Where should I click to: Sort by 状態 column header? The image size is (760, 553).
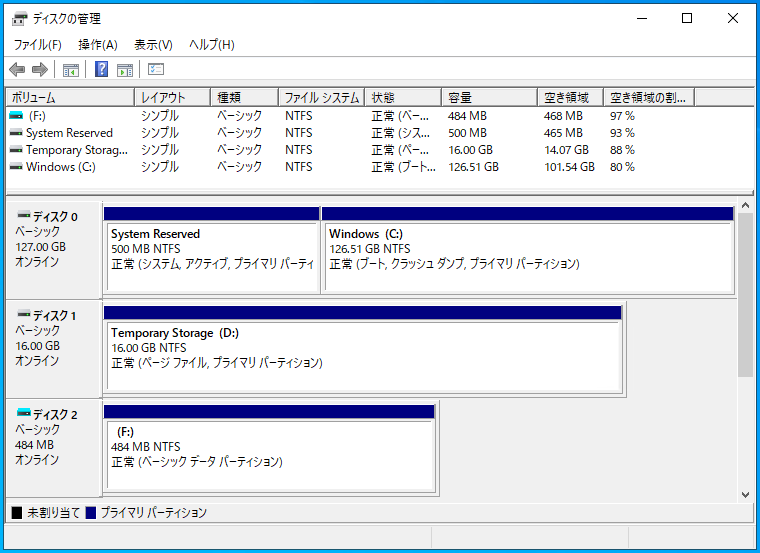(x=403, y=97)
